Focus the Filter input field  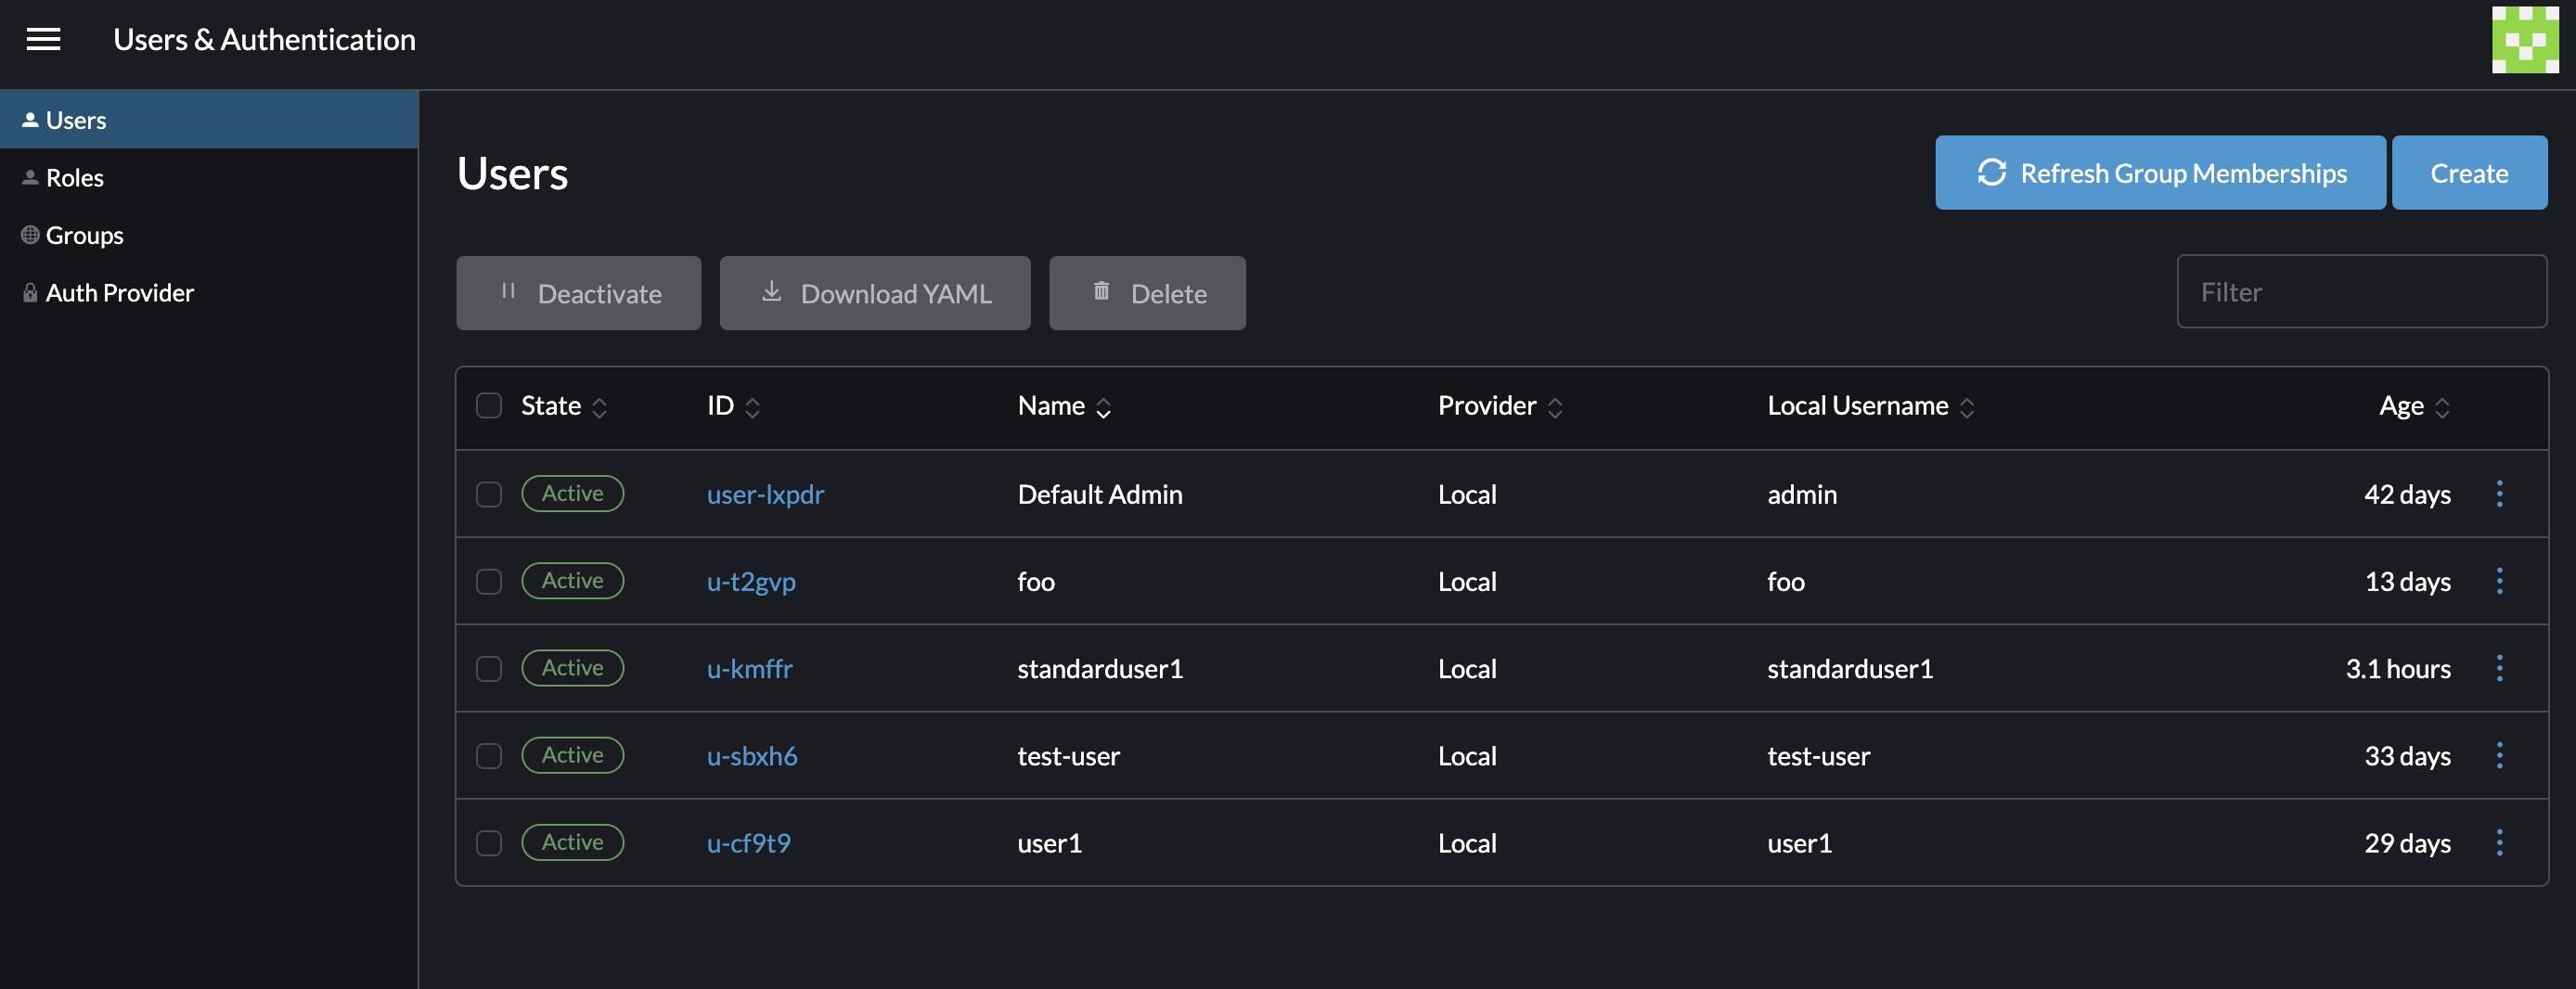pyautogui.click(x=2361, y=292)
